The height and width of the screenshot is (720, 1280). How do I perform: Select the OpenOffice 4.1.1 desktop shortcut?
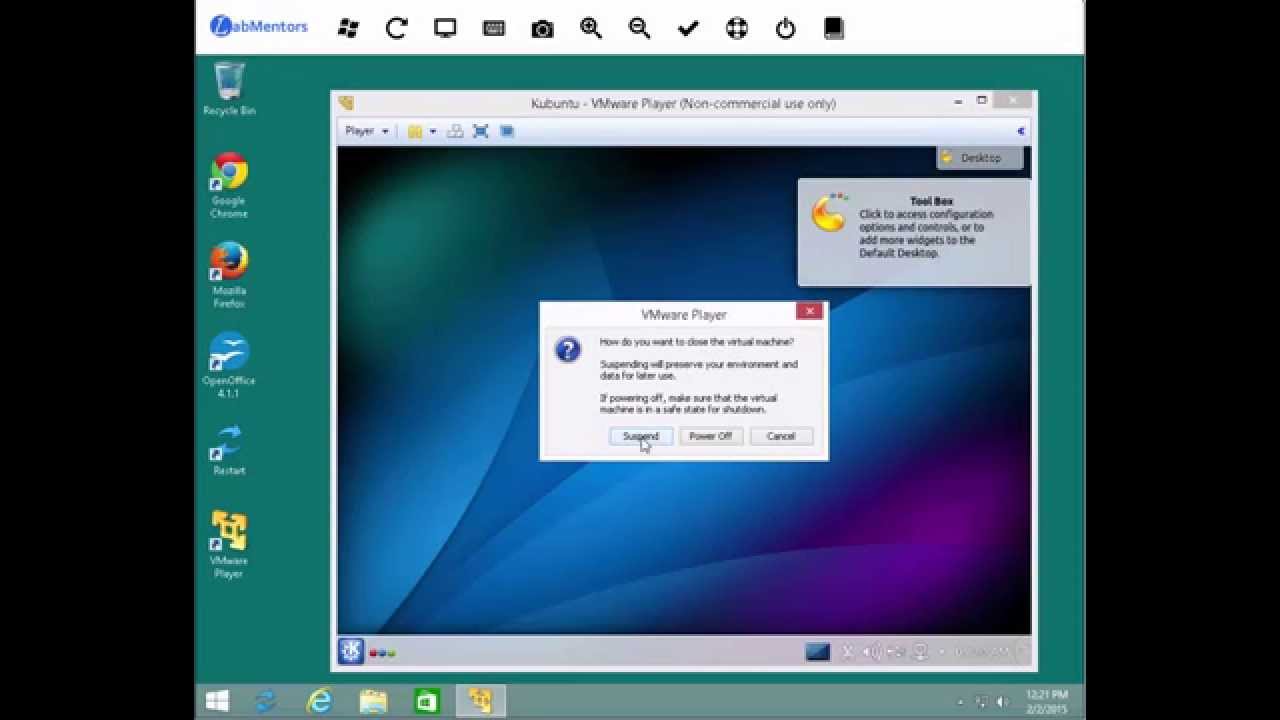click(229, 366)
